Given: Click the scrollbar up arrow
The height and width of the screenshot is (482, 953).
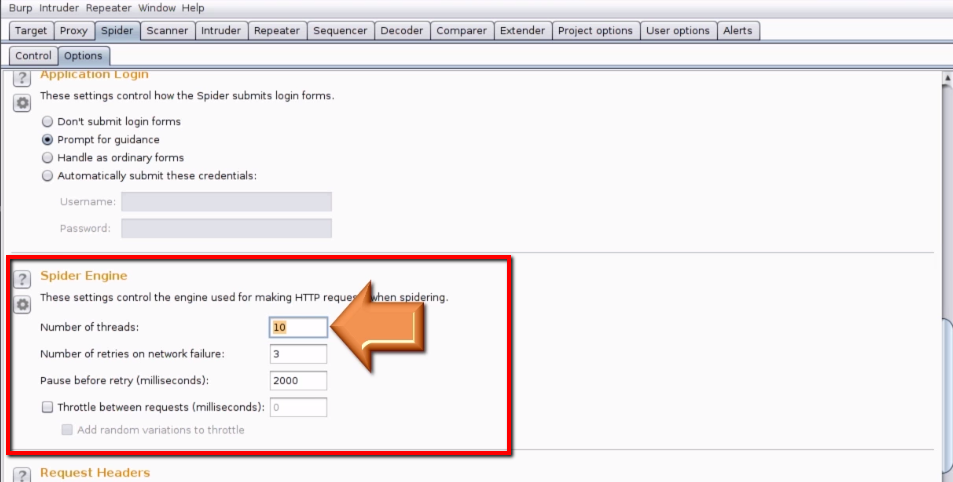Looking at the screenshot, I should click(948, 78).
